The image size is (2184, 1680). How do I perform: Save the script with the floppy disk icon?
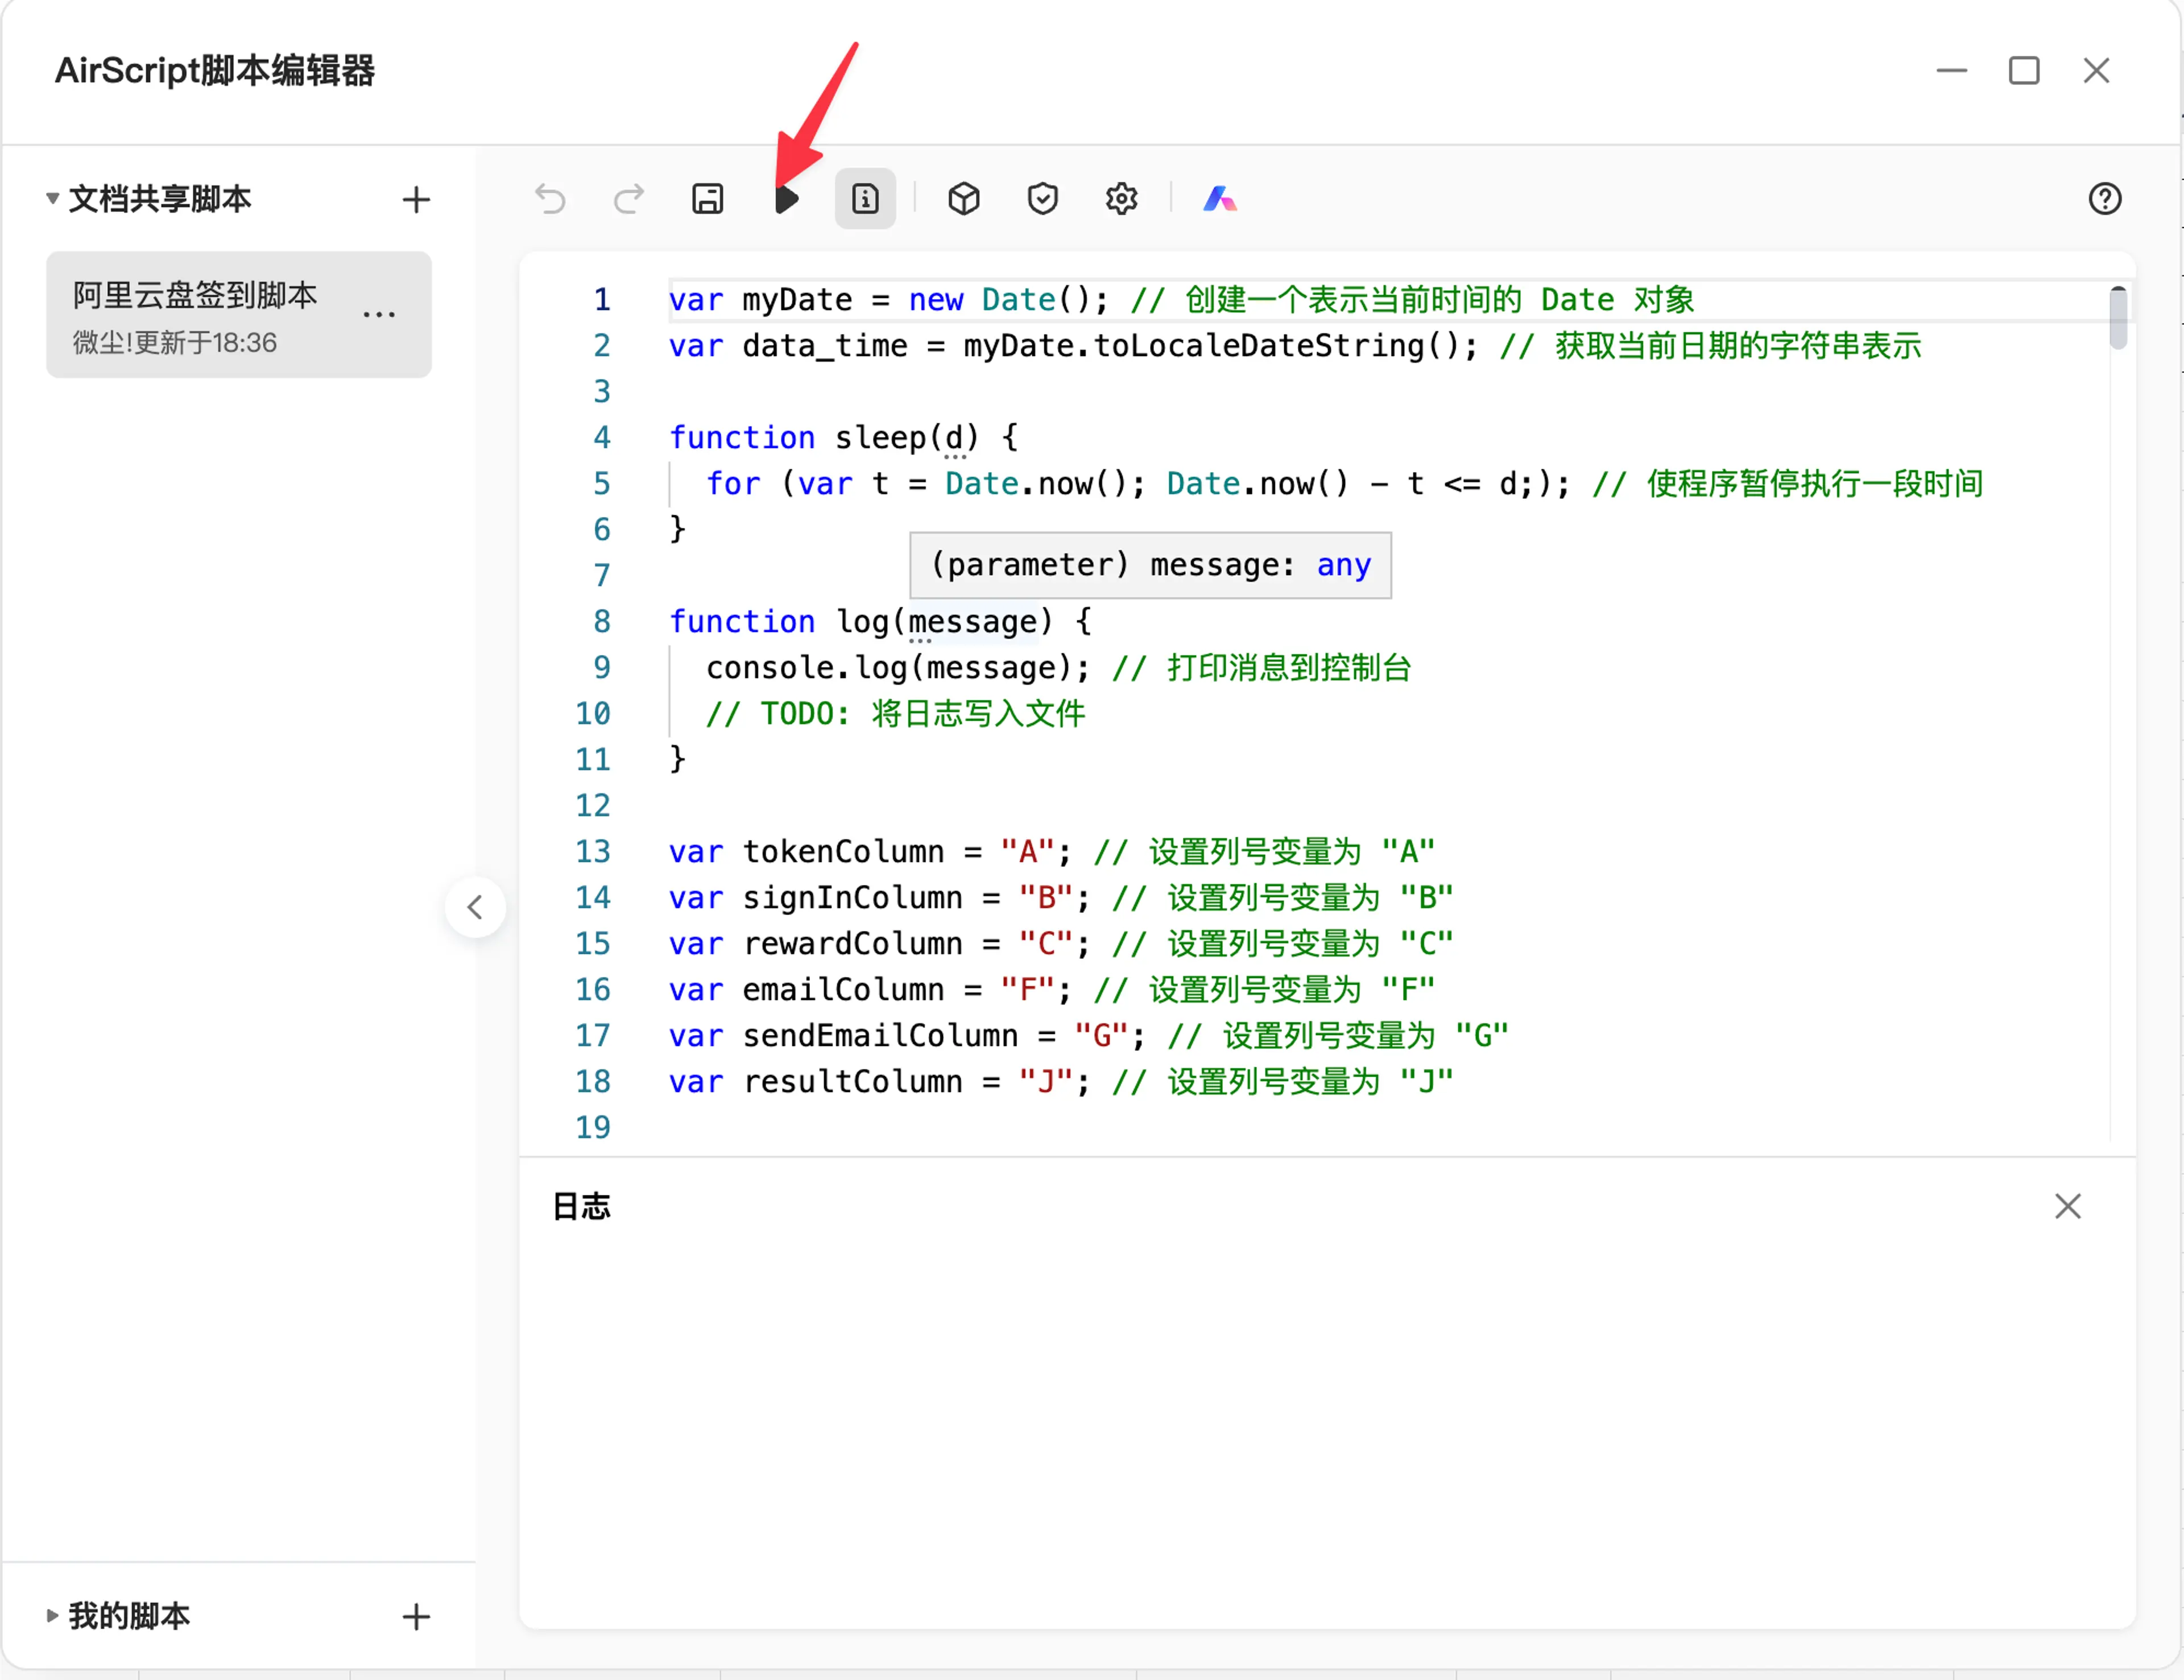click(x=708, y=199)
